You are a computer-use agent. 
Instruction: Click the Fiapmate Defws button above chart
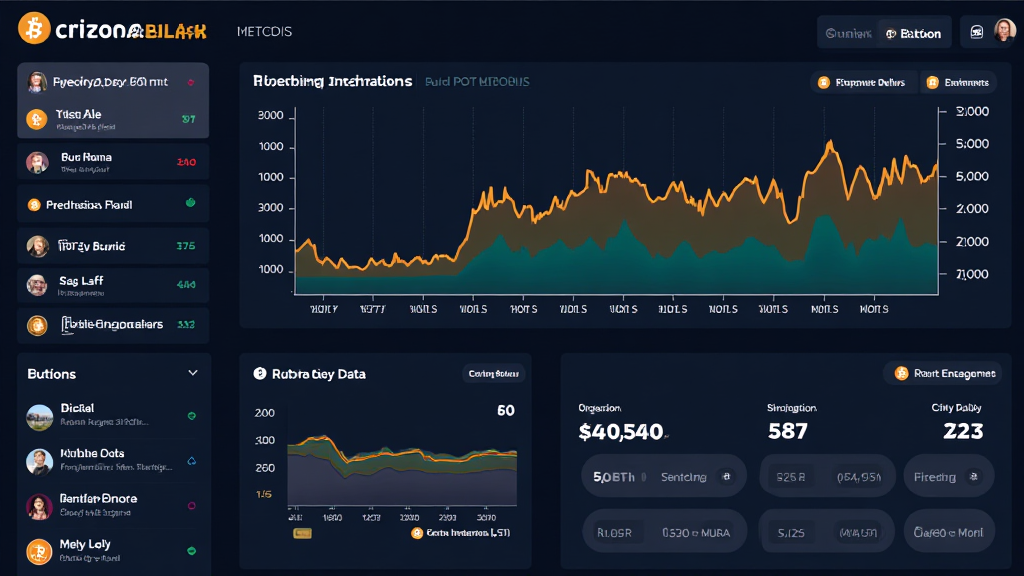(x=860, y=83)
